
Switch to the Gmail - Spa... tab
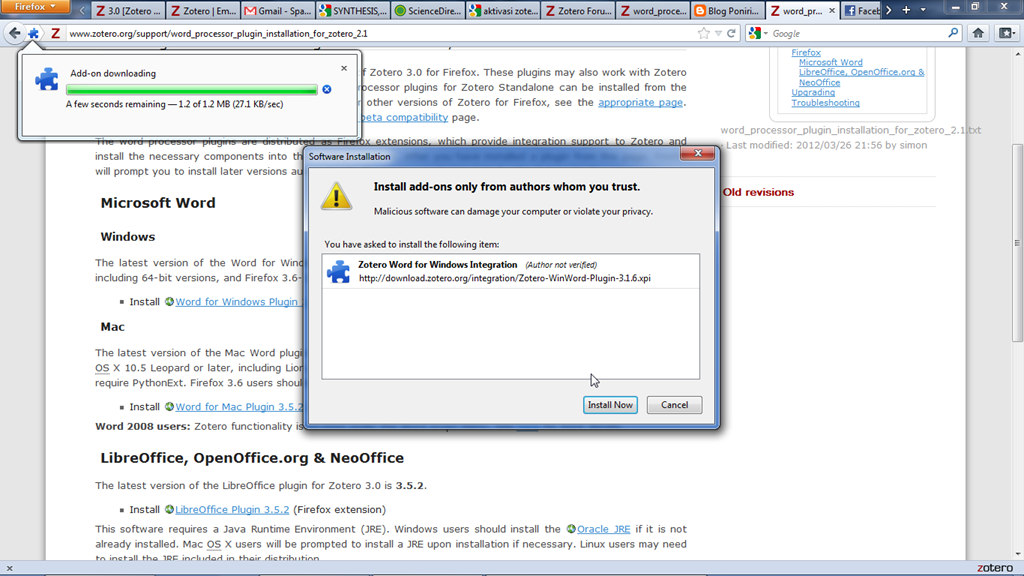(278, 11)
